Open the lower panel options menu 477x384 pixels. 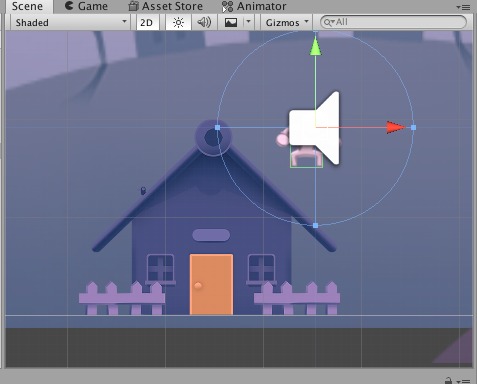click(464, 381)
